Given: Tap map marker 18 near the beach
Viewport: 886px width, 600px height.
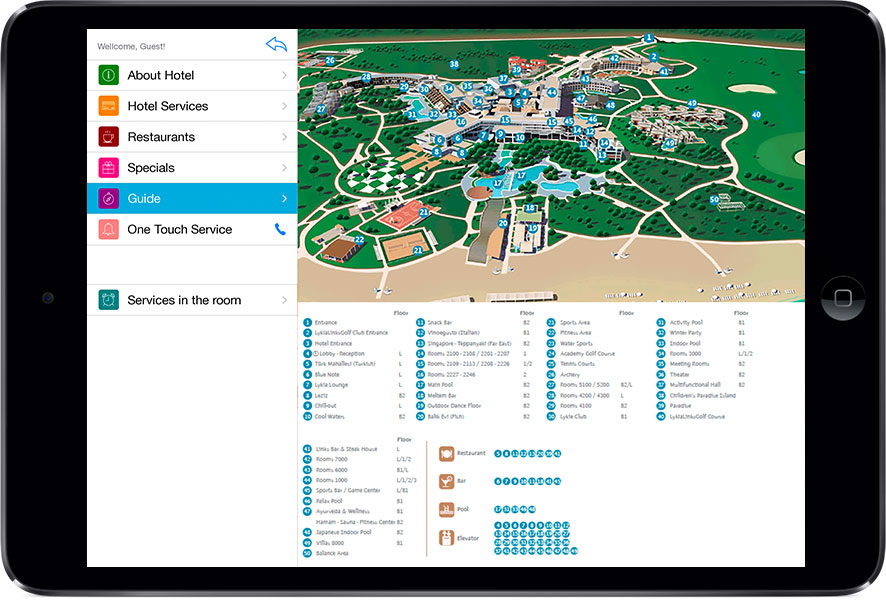Looking at the screenshot, I should pos(529,208).
